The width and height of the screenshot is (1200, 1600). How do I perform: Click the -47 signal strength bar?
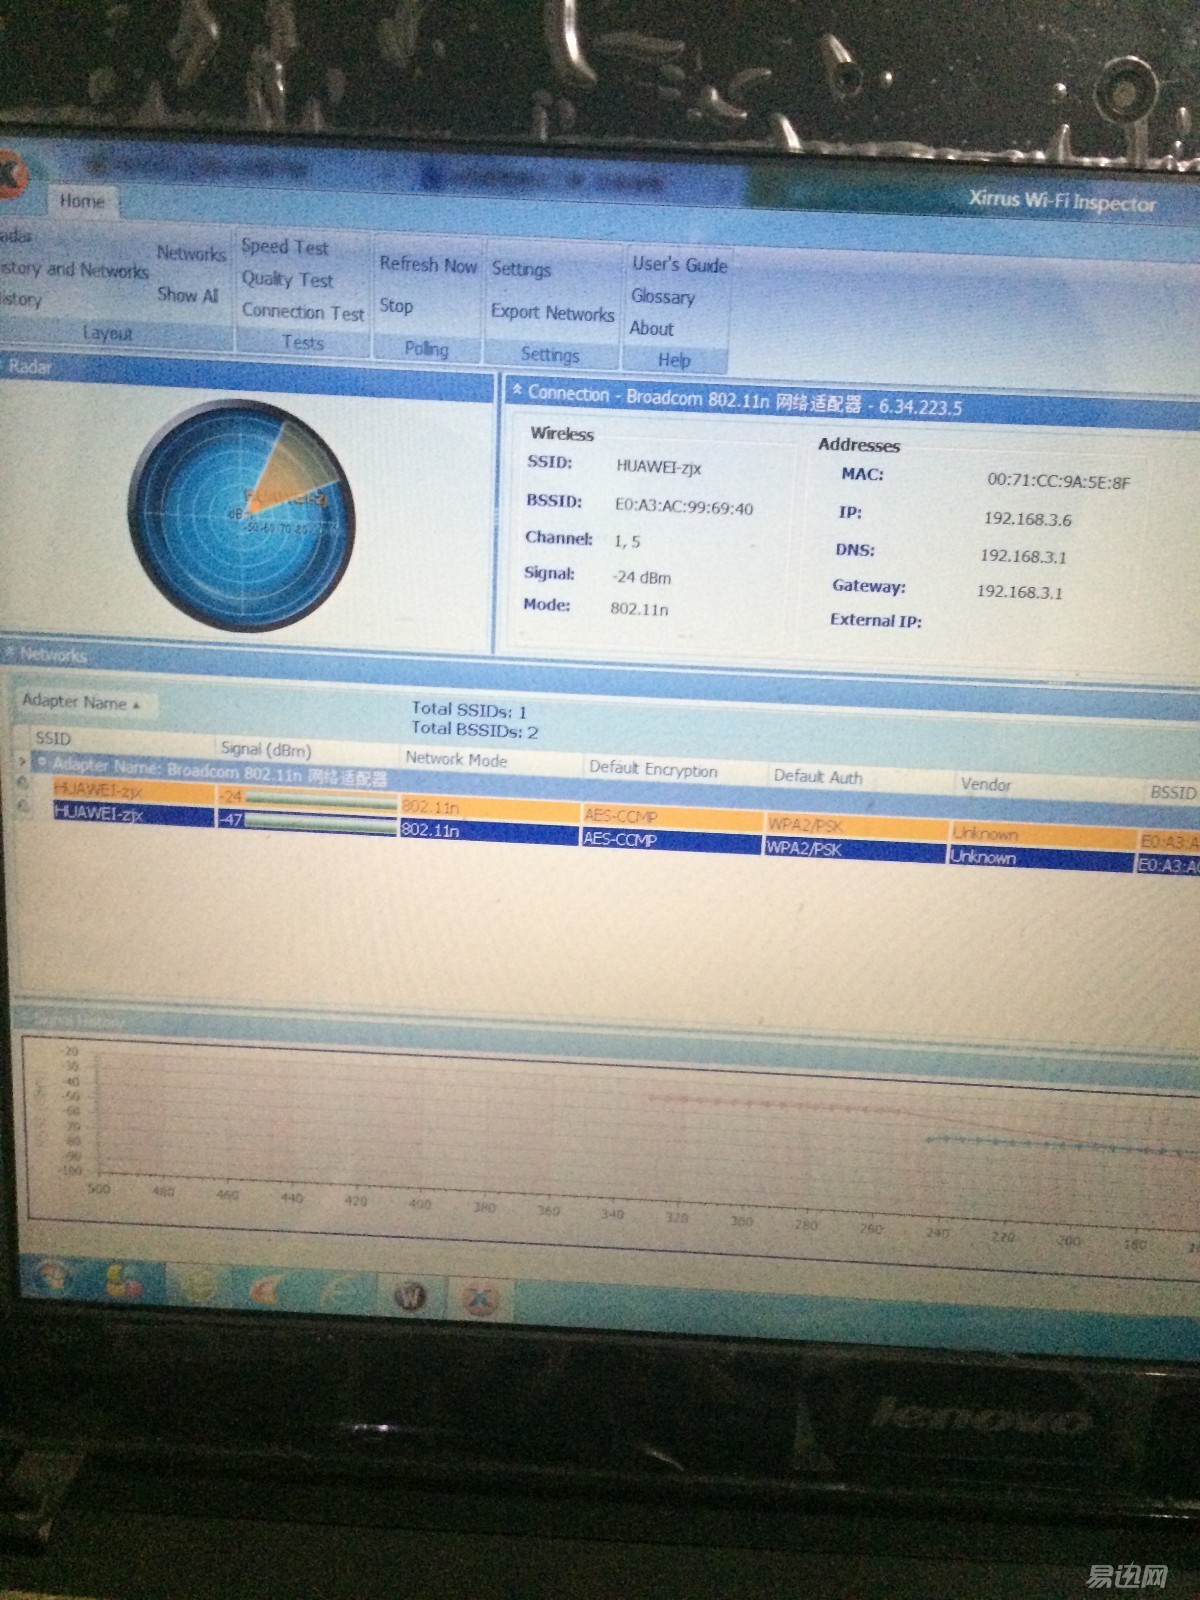pos(320,823)
